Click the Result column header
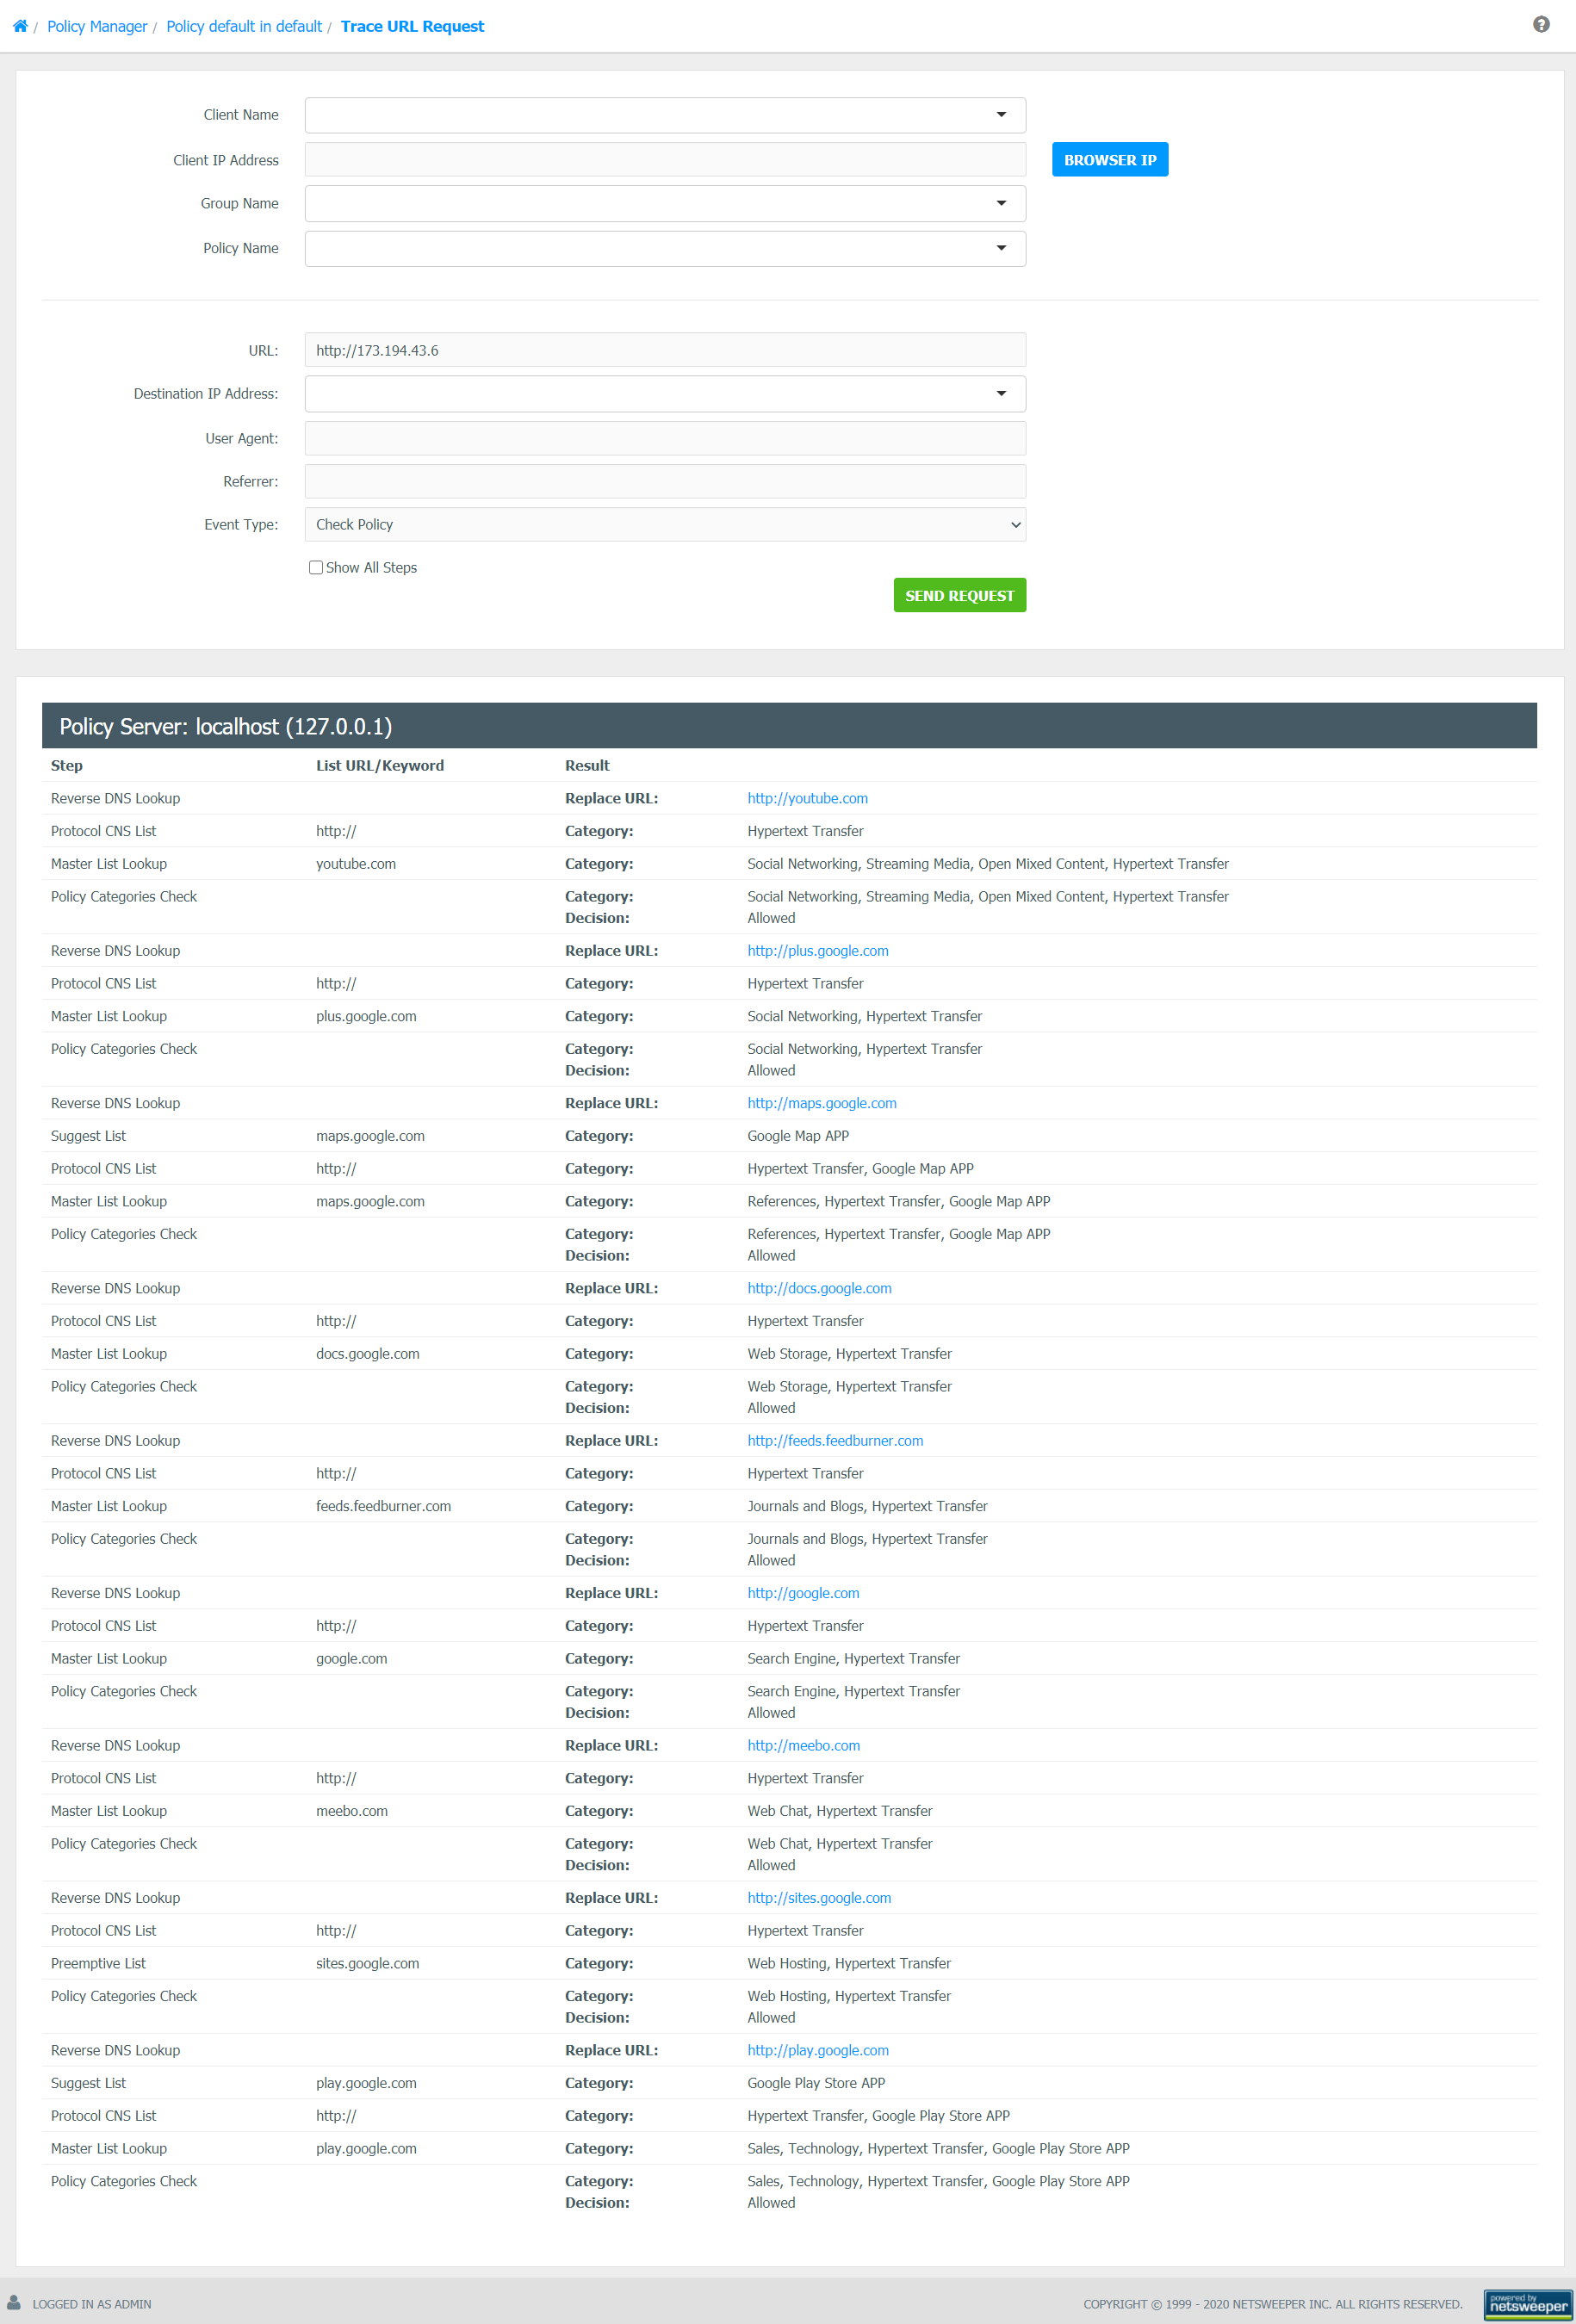The width and height of the screenshot is (1576, 2324). tap(587, 765)
